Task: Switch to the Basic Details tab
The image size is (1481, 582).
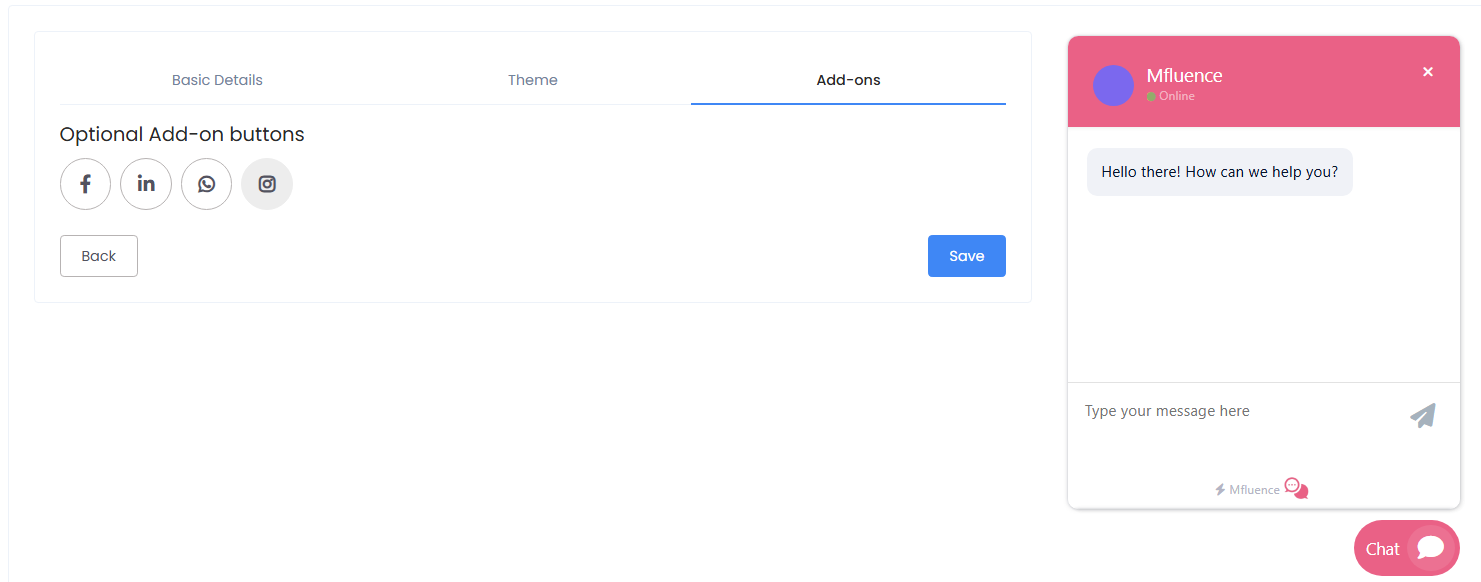Action: pyautogui.click(x=217, y=79)
